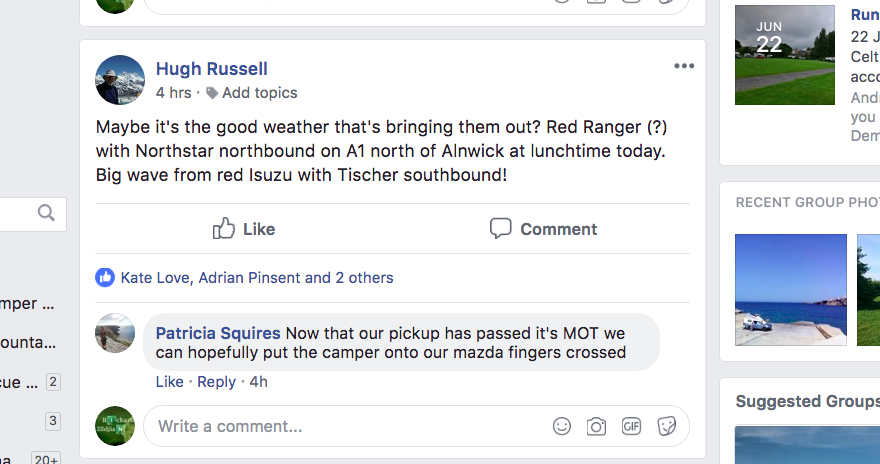This screenshot has height=464, width=880.
Task: Click the Write a comment field
Action: click(x=340, y=426)
